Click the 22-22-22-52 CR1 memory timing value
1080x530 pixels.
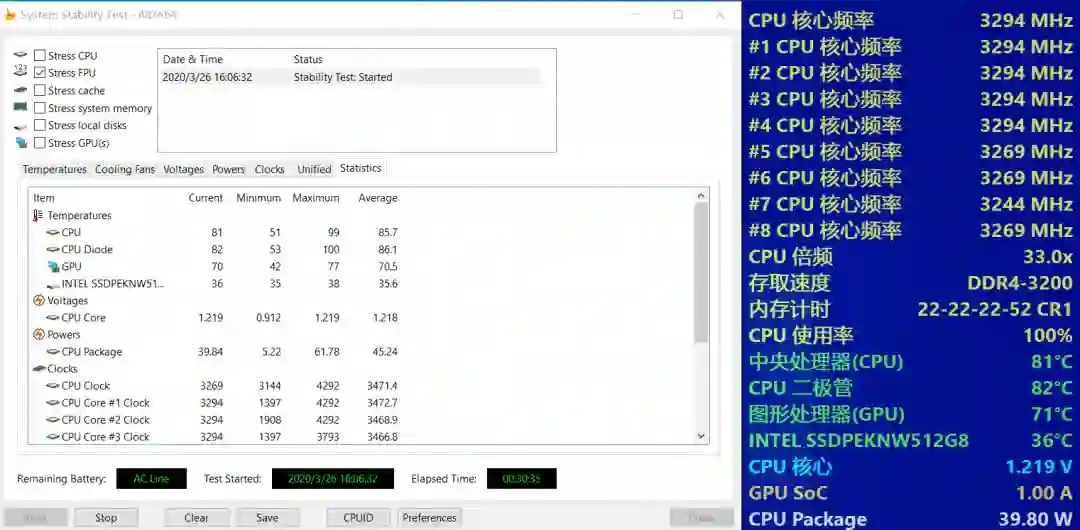tap(995, 309)
